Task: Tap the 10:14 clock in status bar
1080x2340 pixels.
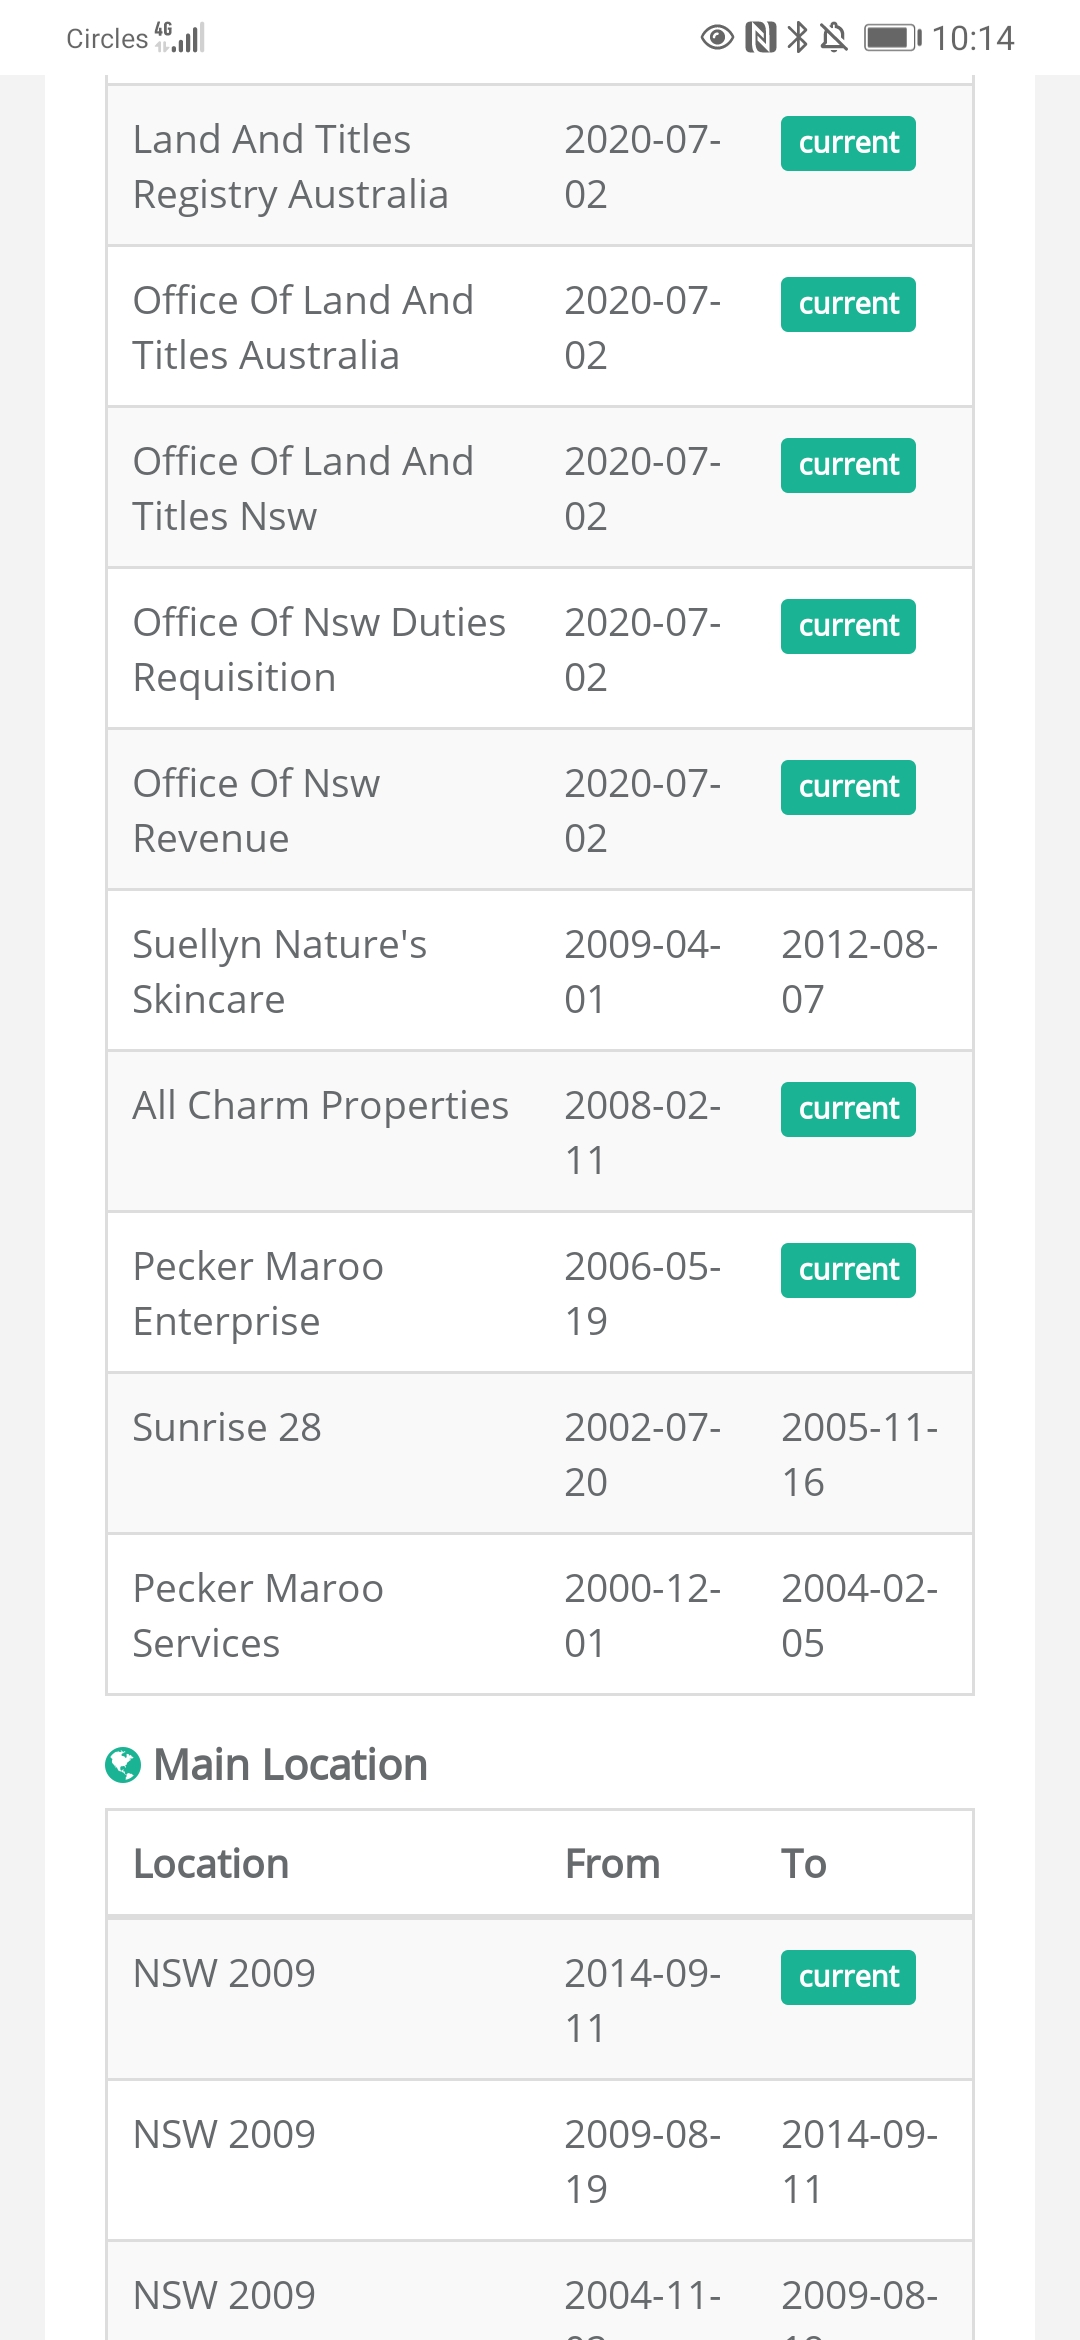Action: pos(973,38)
